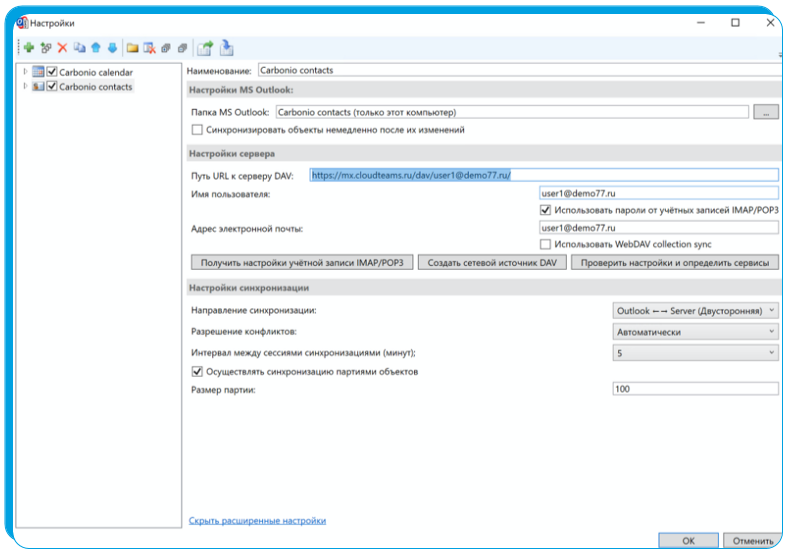Viewport: 790px width, 553px height.
Task: Minimize the Настройки window
Action: [x=701, y=23]
